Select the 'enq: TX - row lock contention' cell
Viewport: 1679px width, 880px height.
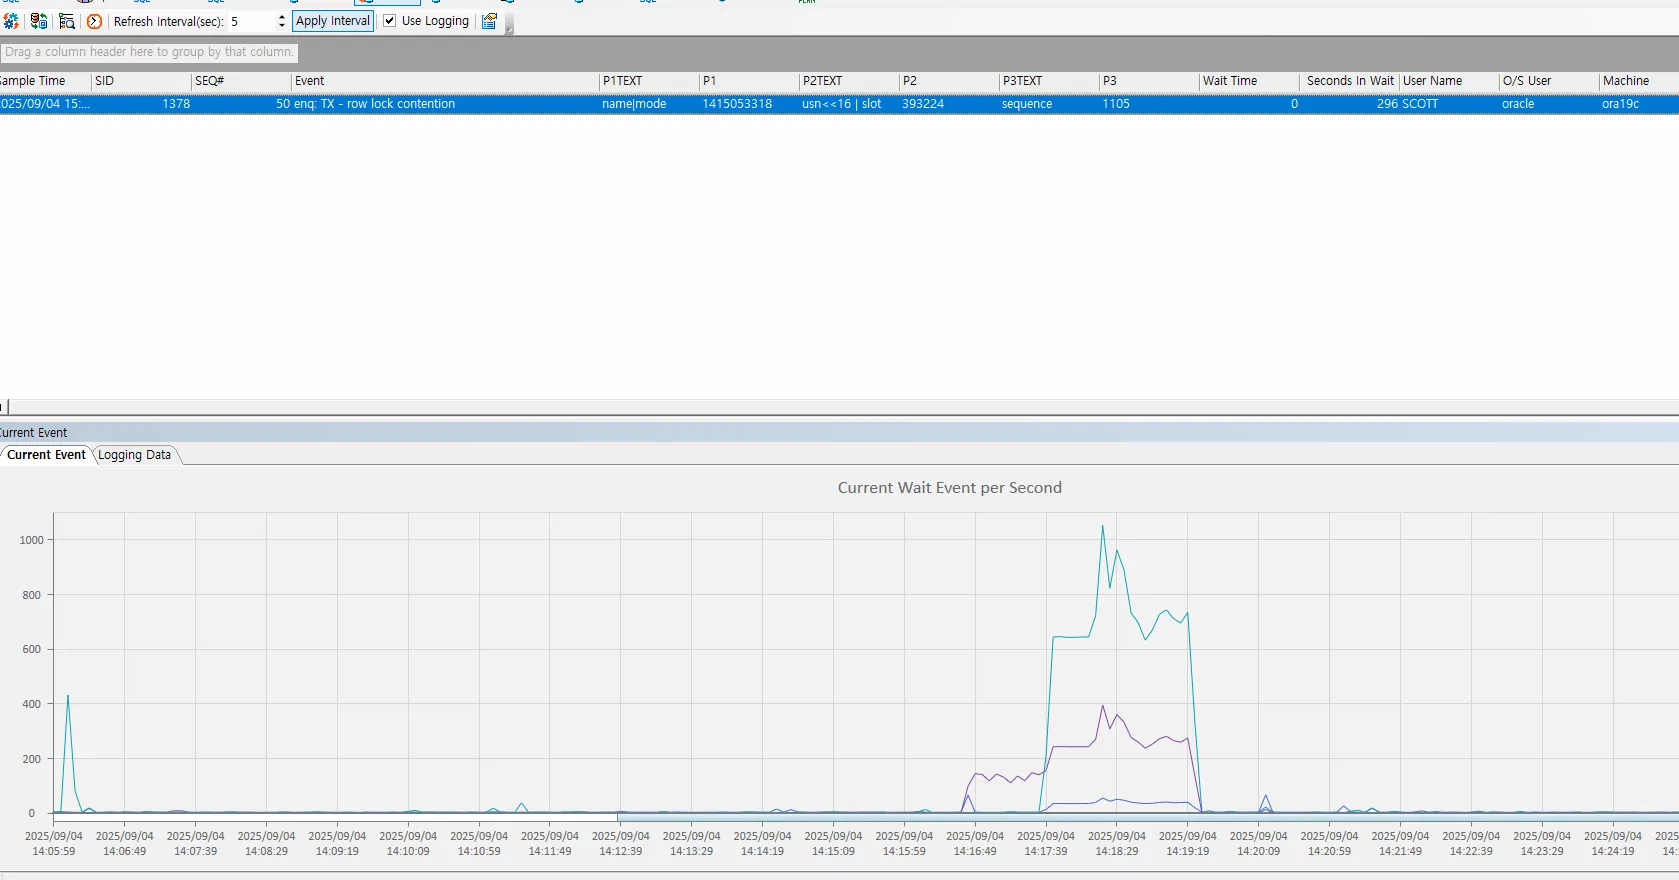coord(374,104)
